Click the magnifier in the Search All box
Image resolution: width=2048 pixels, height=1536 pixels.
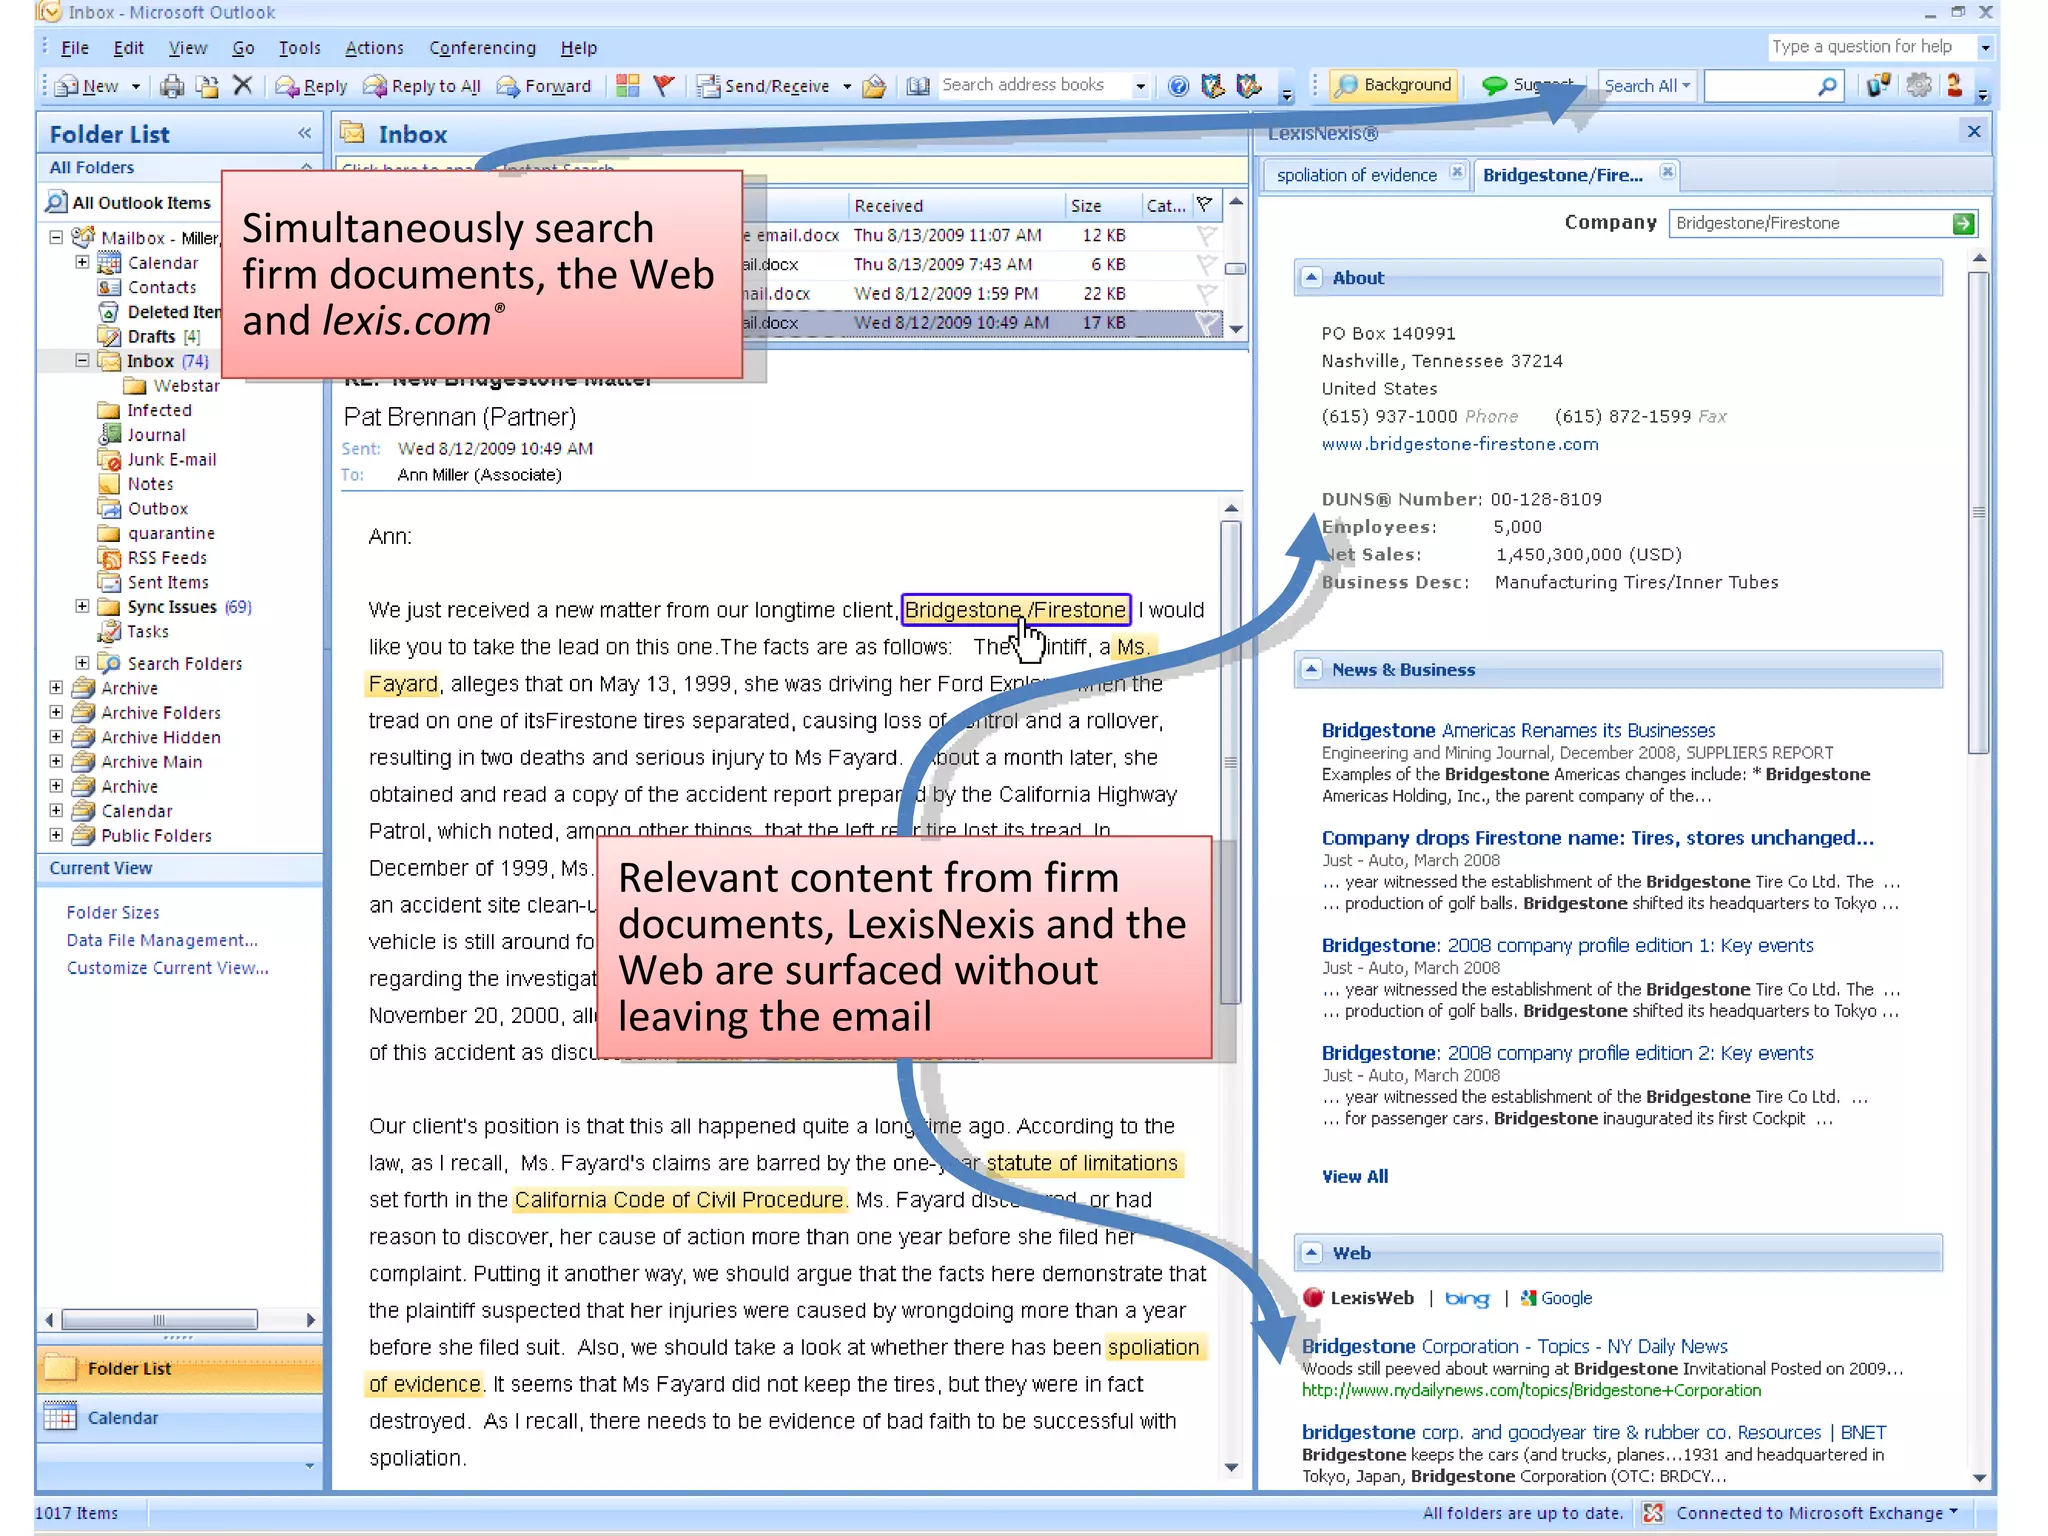coord(1827,86)
